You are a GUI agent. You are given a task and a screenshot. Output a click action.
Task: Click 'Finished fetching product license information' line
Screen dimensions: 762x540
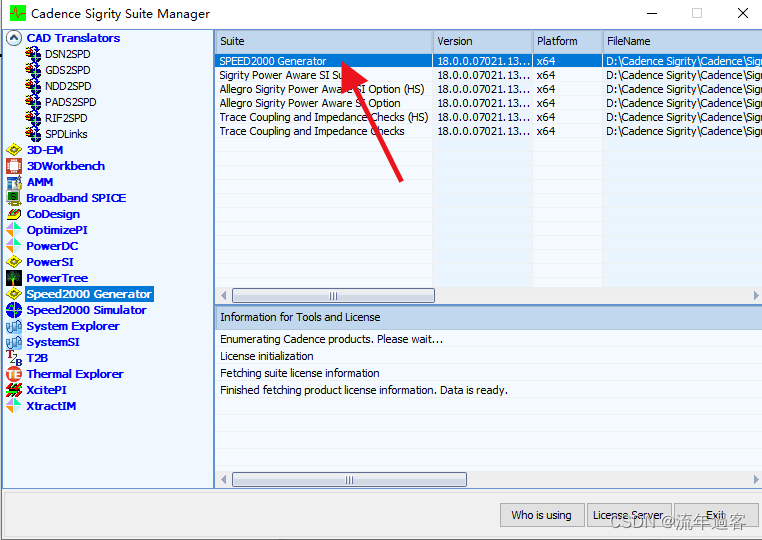point(364,390)
